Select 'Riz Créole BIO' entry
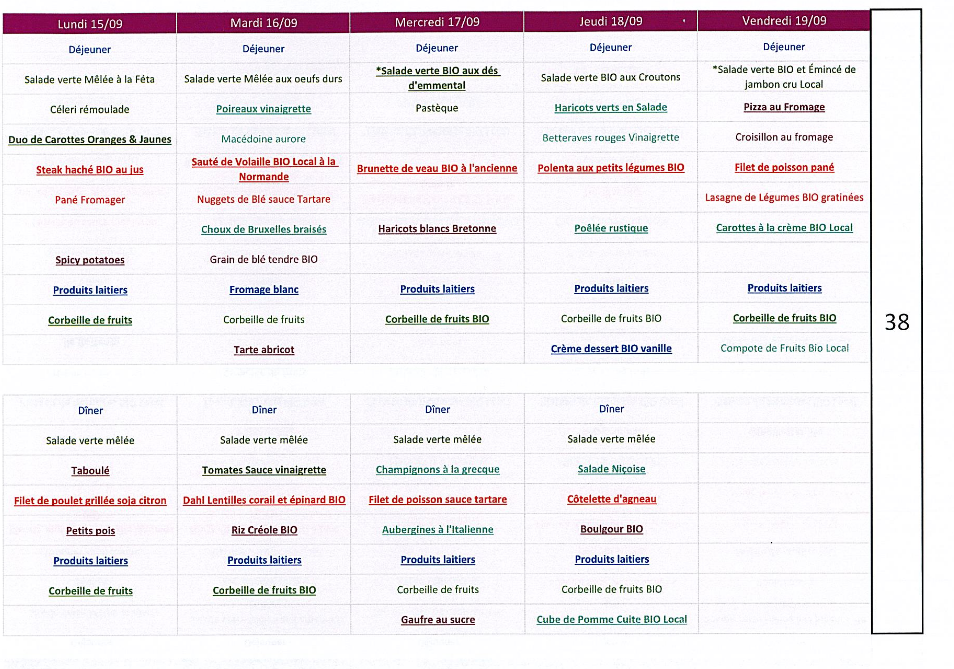This screenshot has height=669, width=954. click(263, 530)
